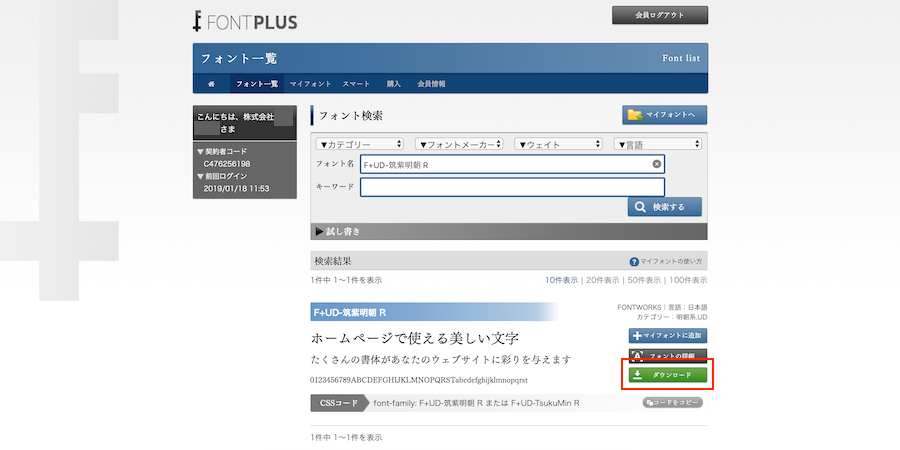This screenshot has height=450, width=900.
Task: Click the CSSコード label
Action: 339,403
